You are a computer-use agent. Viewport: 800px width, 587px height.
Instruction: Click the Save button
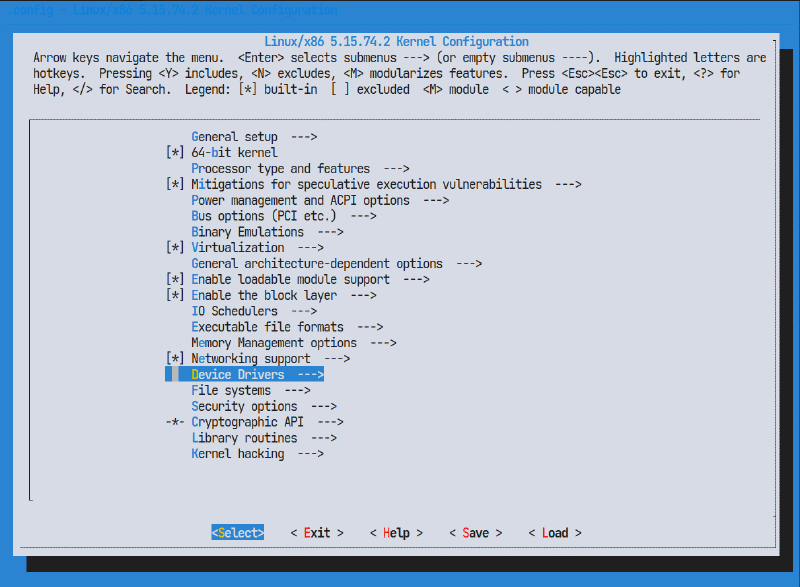[x=476, y=533]
